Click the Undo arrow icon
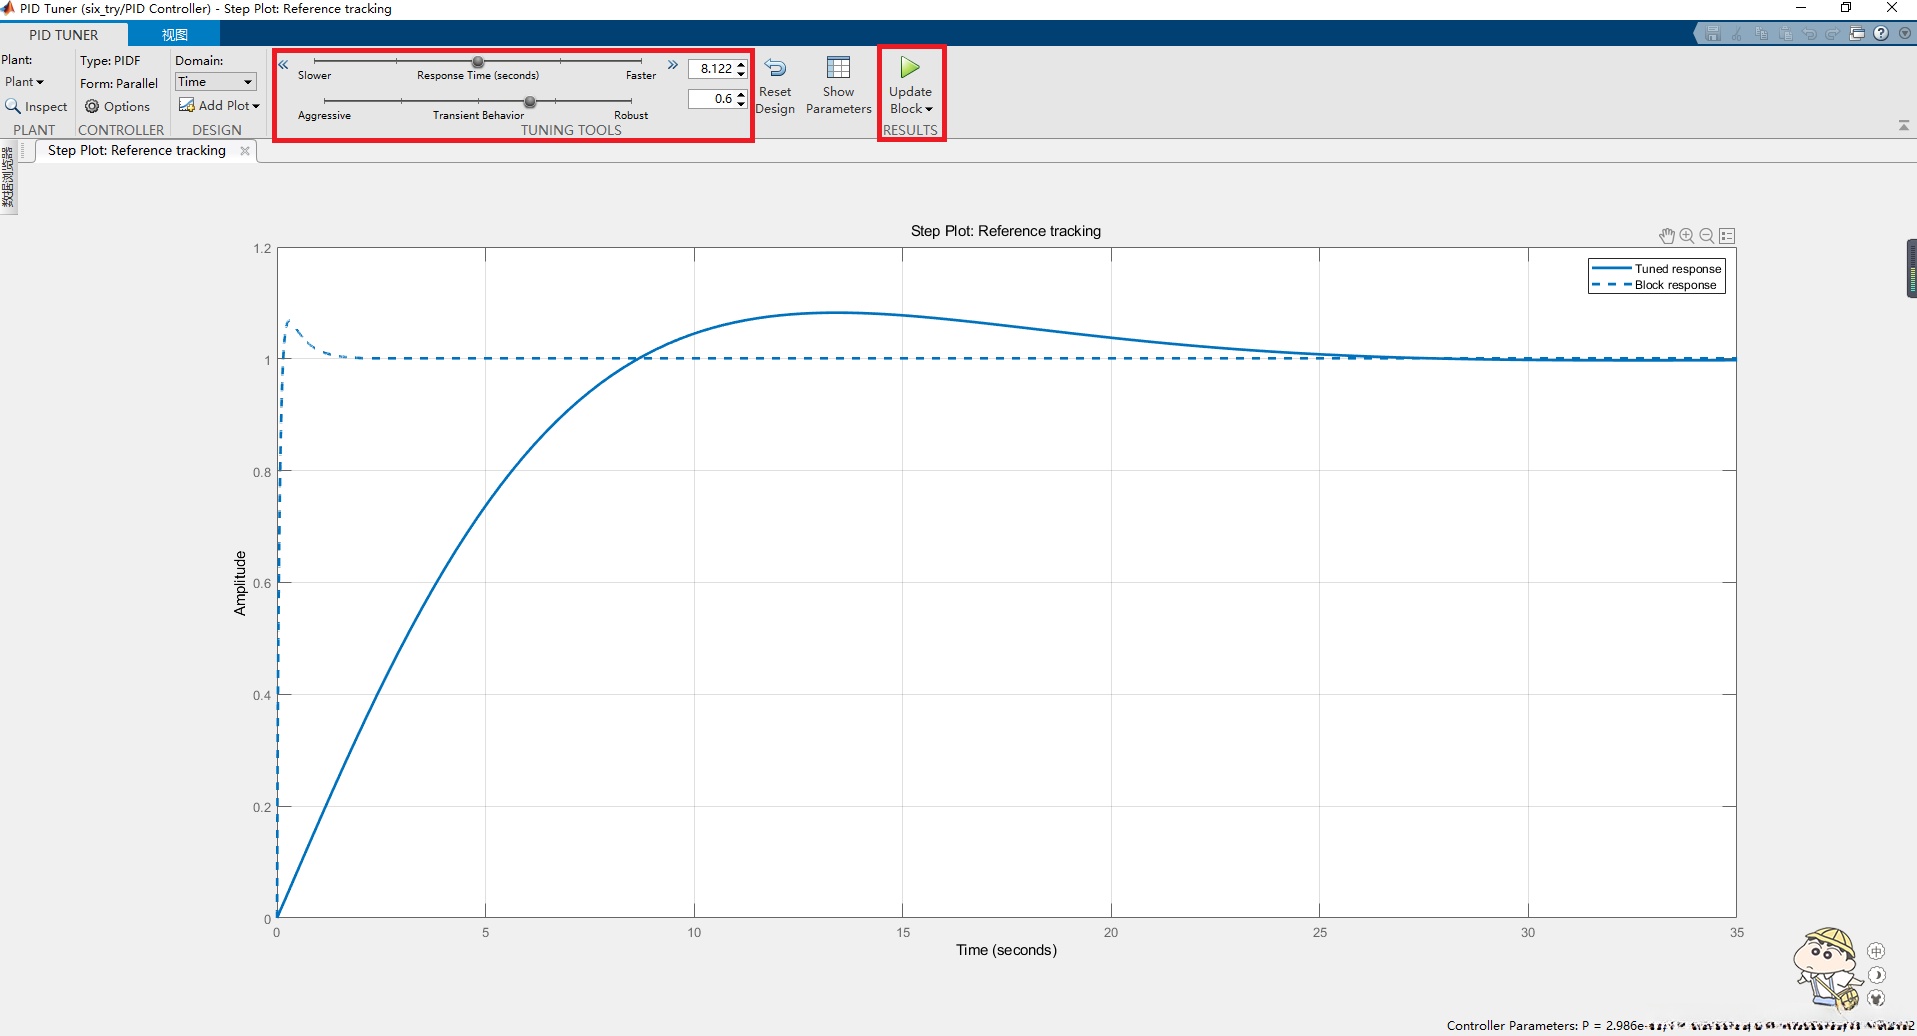This screenshot has height=1036, width=1917. 1809,34
